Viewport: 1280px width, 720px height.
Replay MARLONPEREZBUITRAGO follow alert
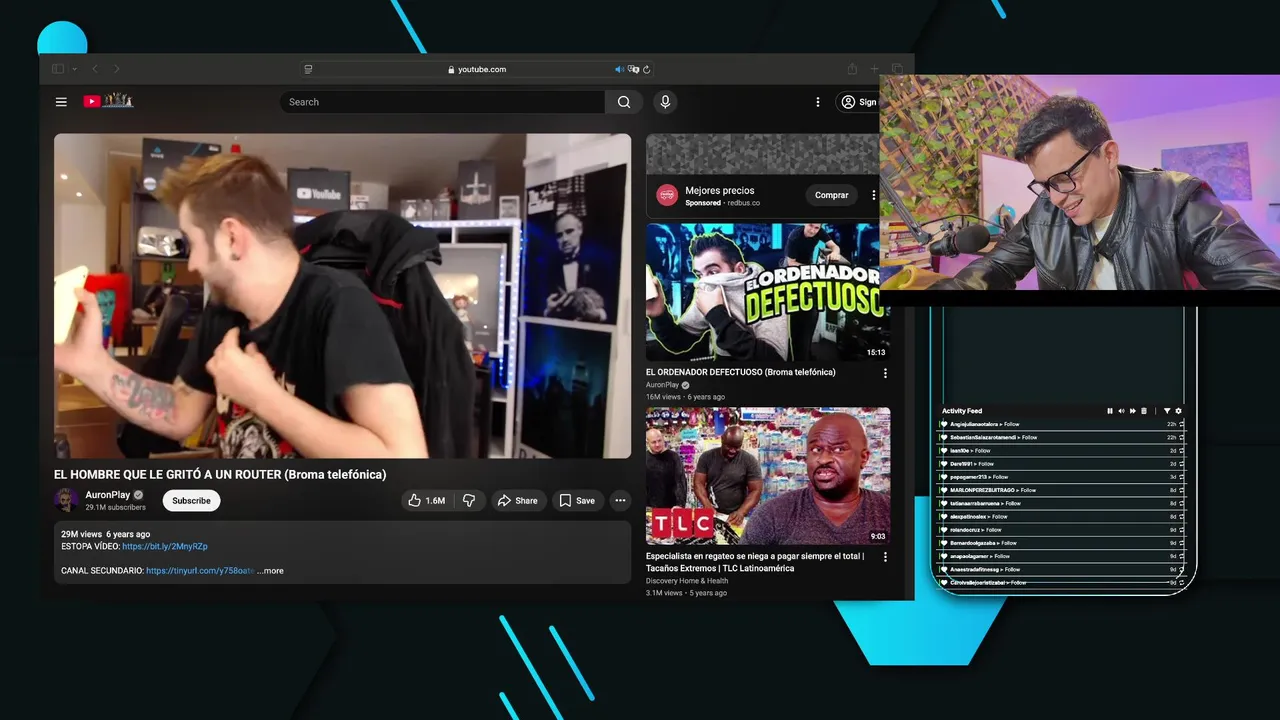click(x=1182, y=490)
